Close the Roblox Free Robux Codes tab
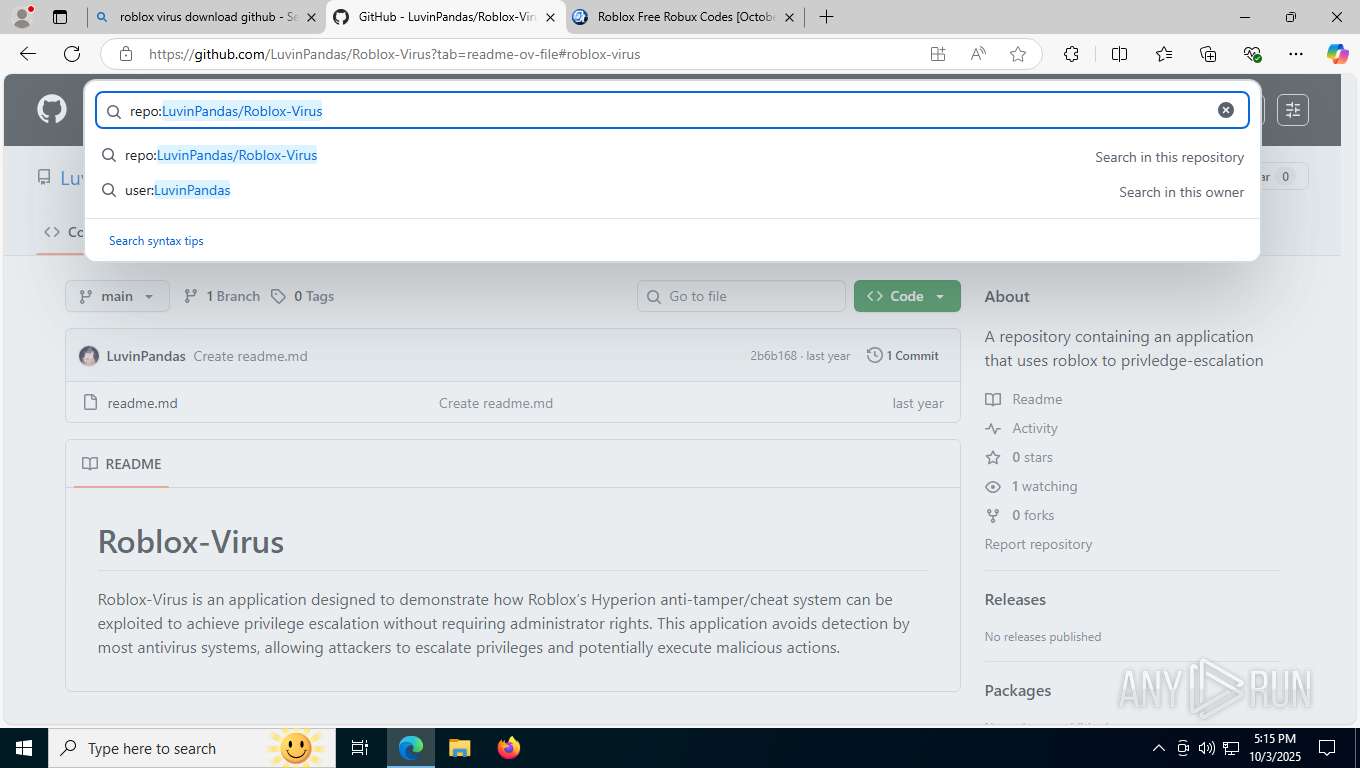The height and width of the screenshot is (768, 1360). (790, 17)
